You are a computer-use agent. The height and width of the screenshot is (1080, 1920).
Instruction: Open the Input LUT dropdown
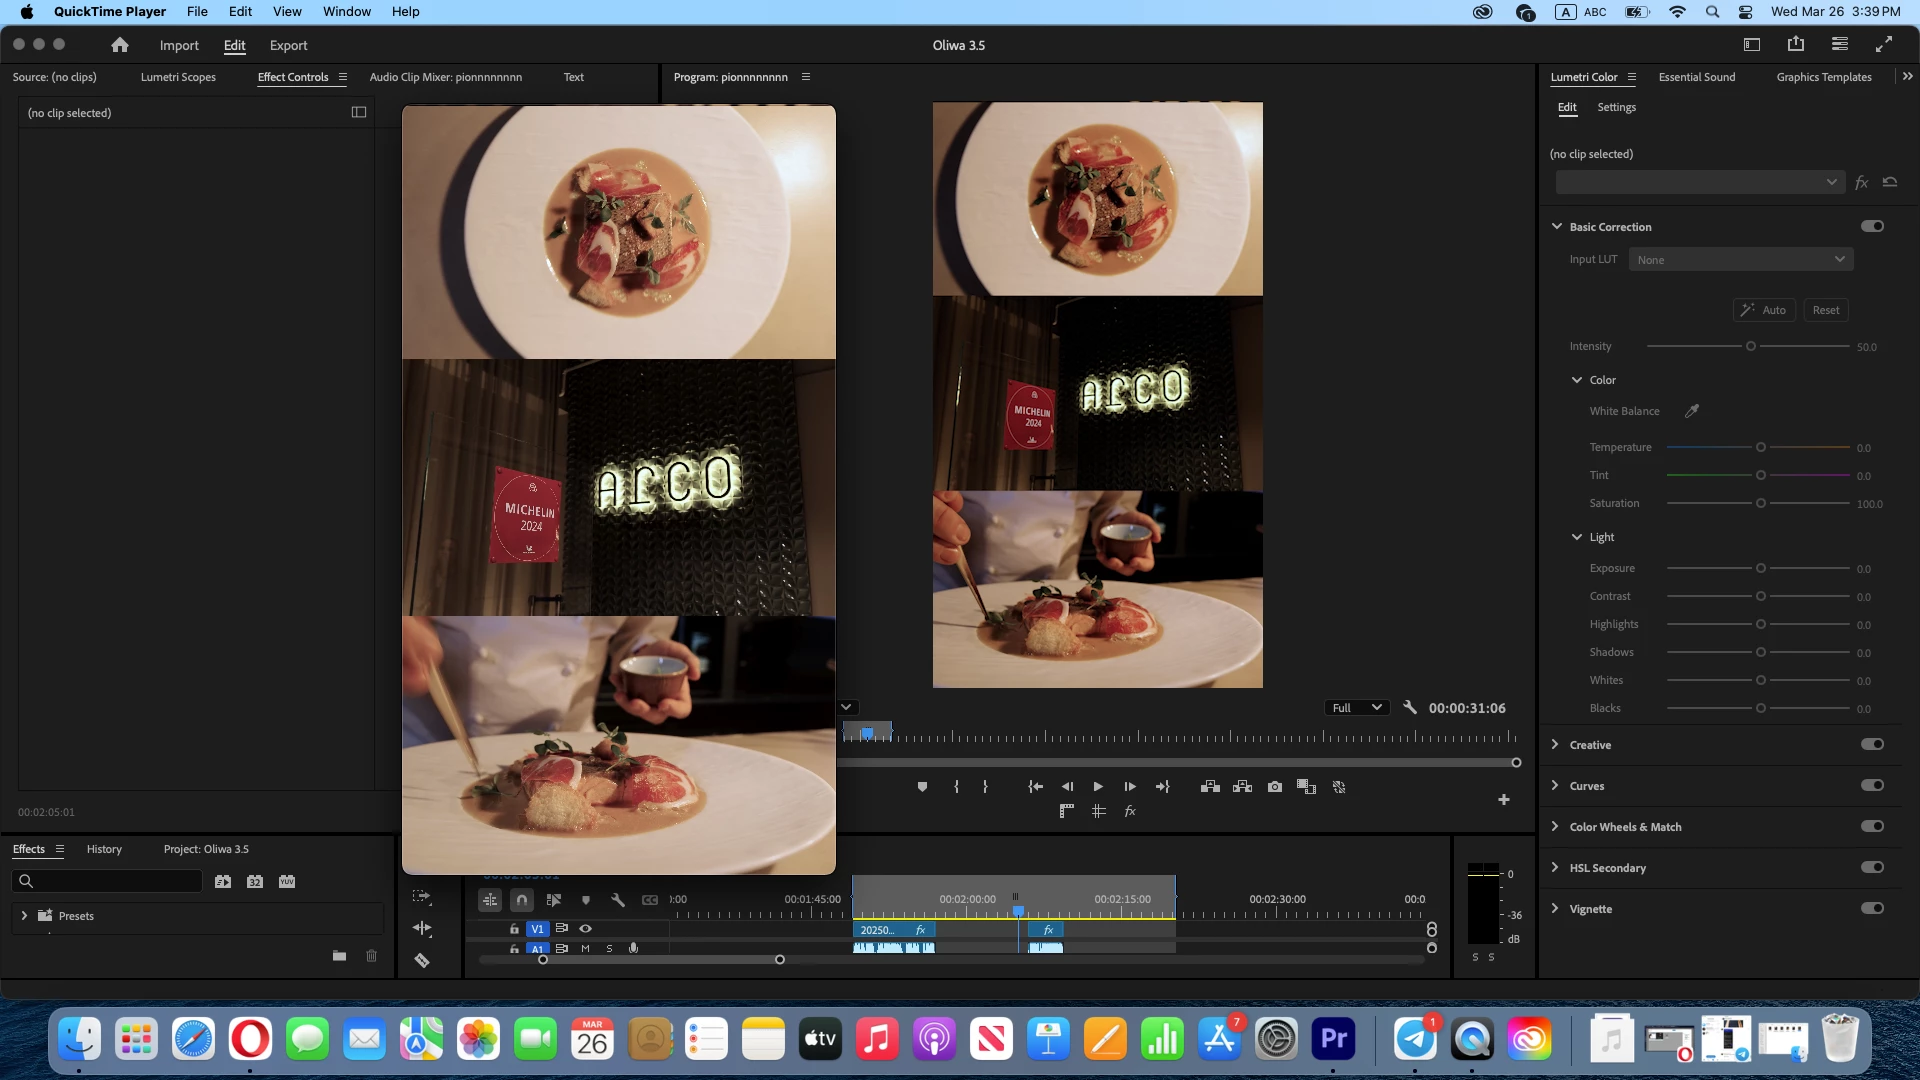click(1740, 260)
